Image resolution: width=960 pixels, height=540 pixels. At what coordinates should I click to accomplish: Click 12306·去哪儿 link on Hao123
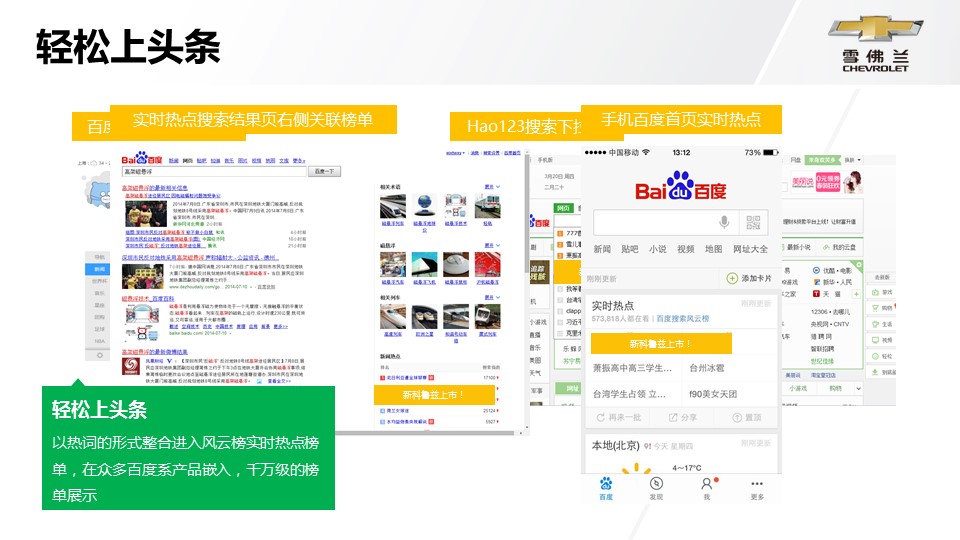pos(830,312)
